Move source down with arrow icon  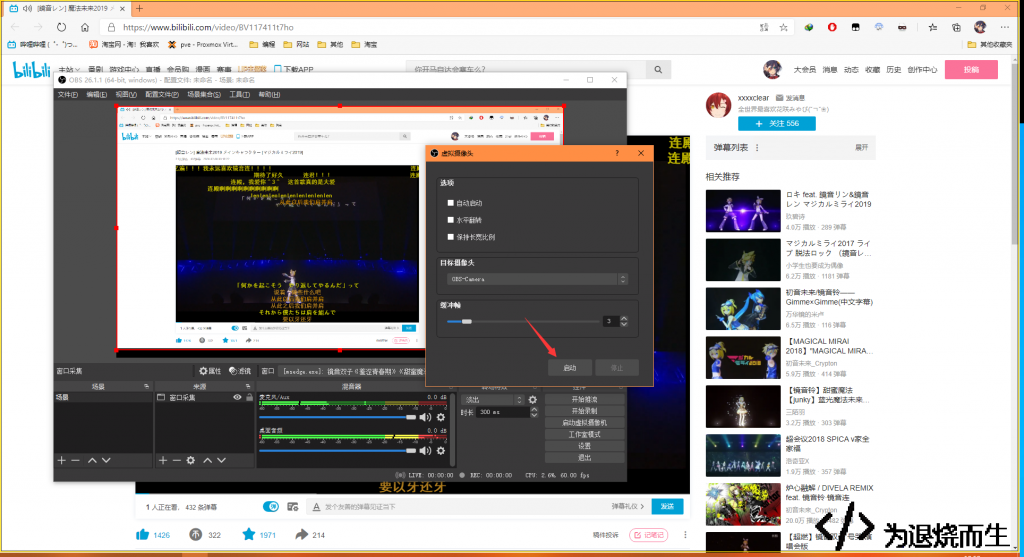click(222, 460)
